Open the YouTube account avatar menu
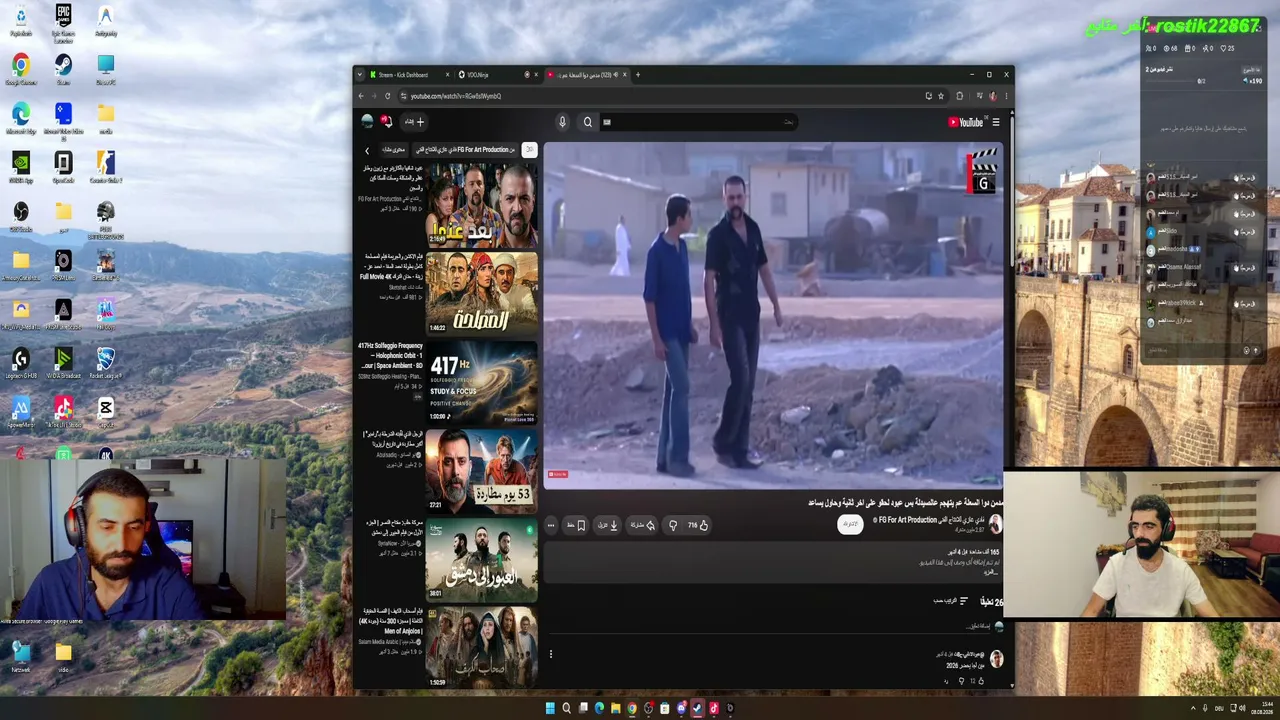The height and width of the screenshot is (720, 1280). click(367, 121)
